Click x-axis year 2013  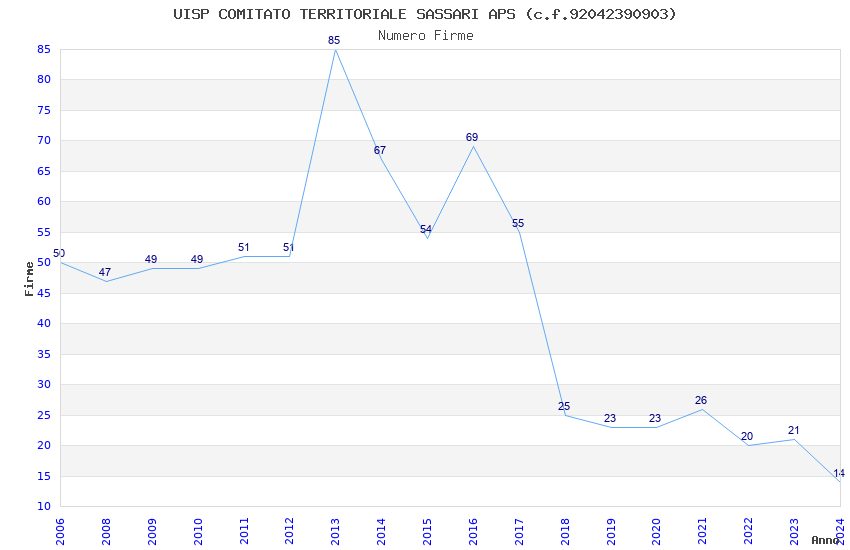coord(335,531)
